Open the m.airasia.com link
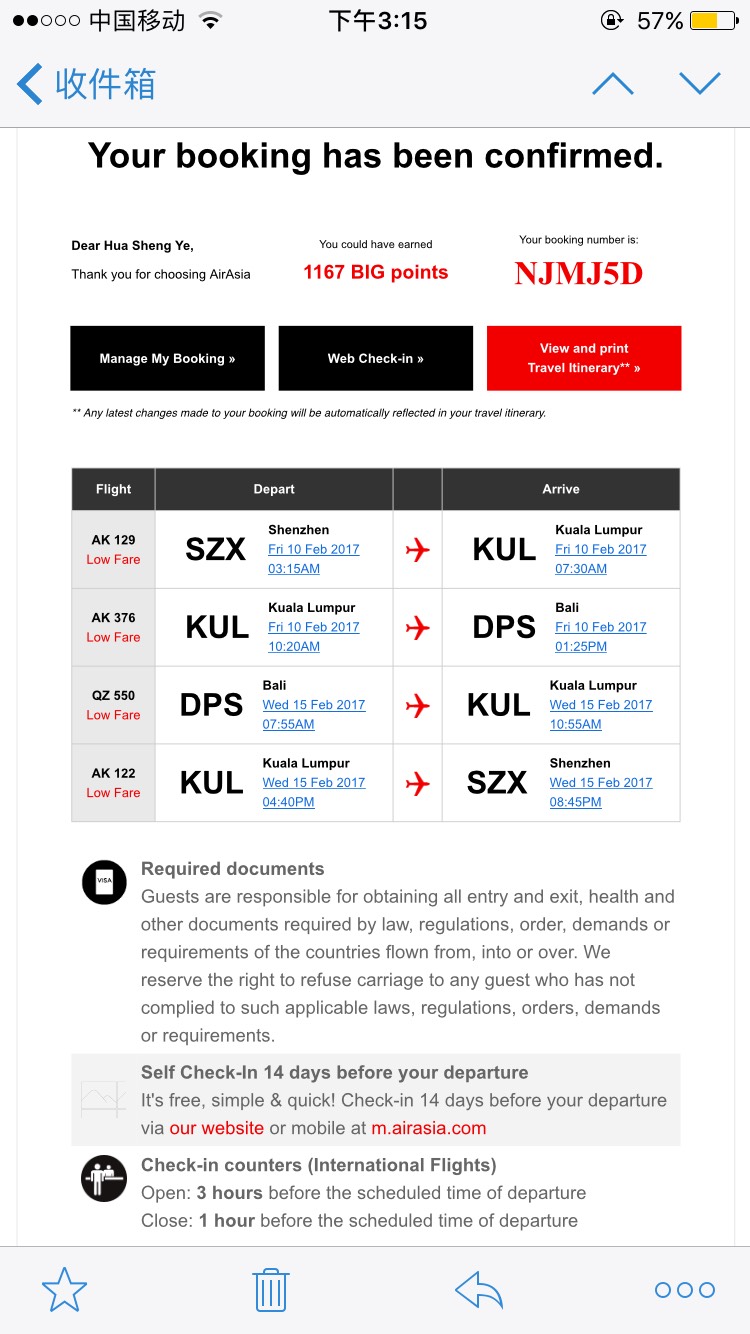Screen dimensions: 750x1334 tap(429, 1128)
